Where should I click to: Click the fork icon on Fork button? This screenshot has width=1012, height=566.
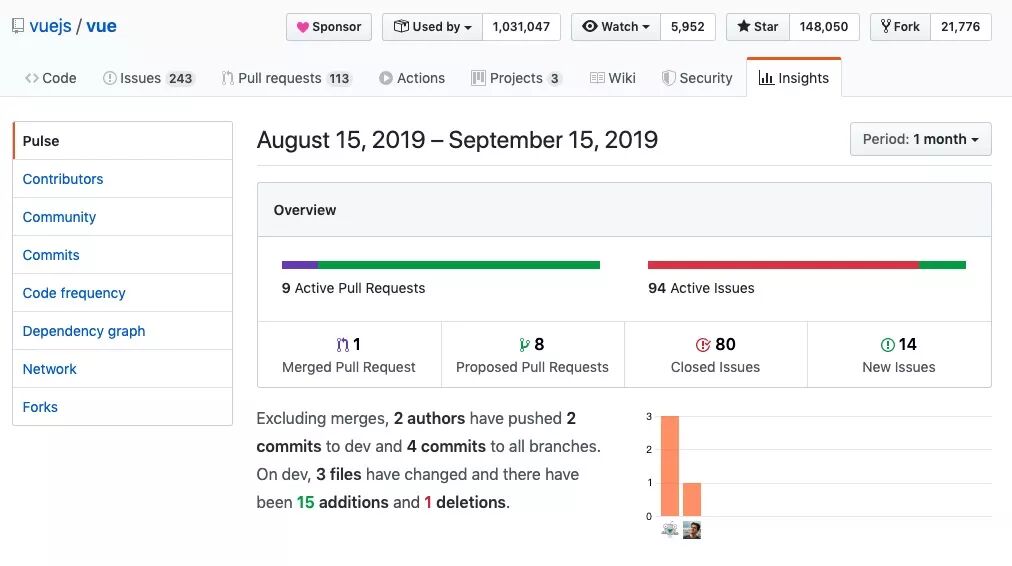coord(886,26)
